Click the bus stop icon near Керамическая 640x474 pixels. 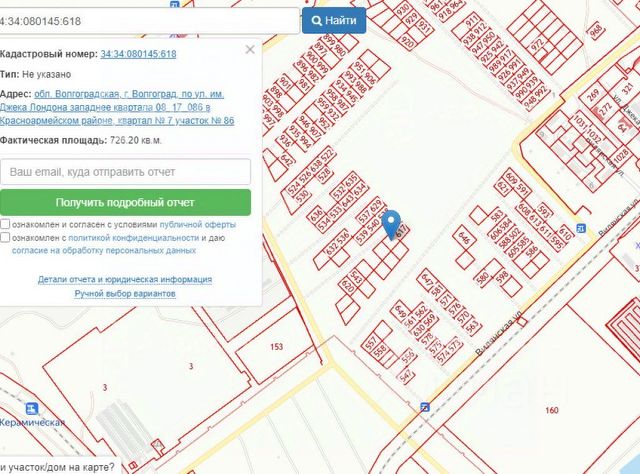tap(31, 408)
